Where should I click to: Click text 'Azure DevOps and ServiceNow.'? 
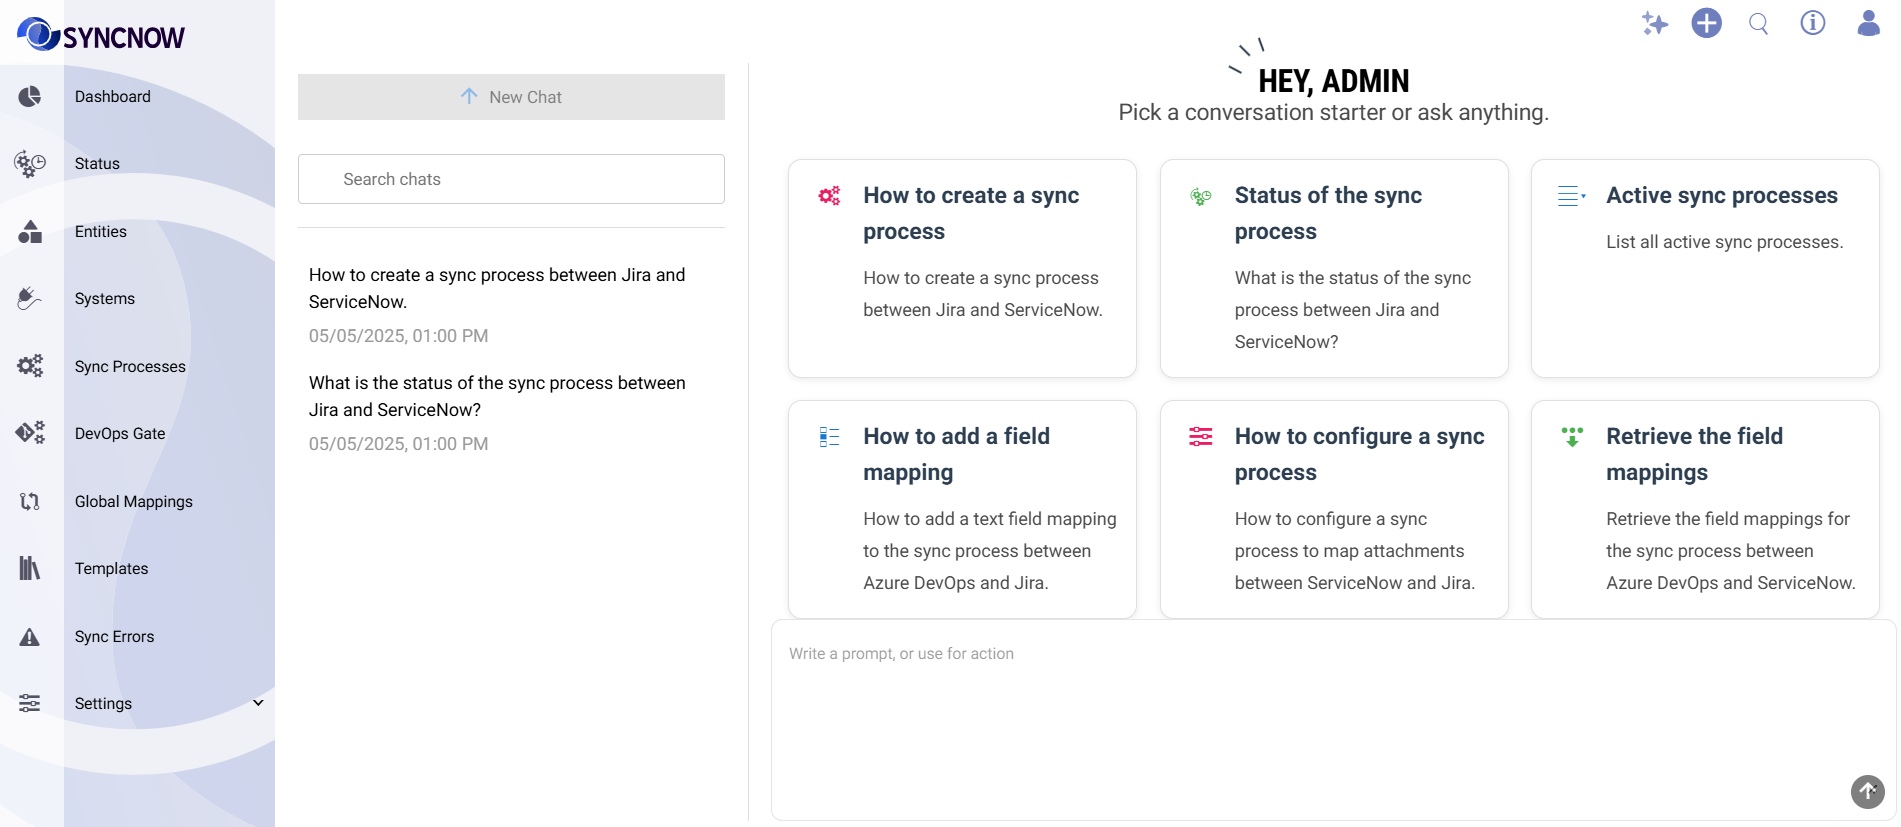pos(1731,583)
